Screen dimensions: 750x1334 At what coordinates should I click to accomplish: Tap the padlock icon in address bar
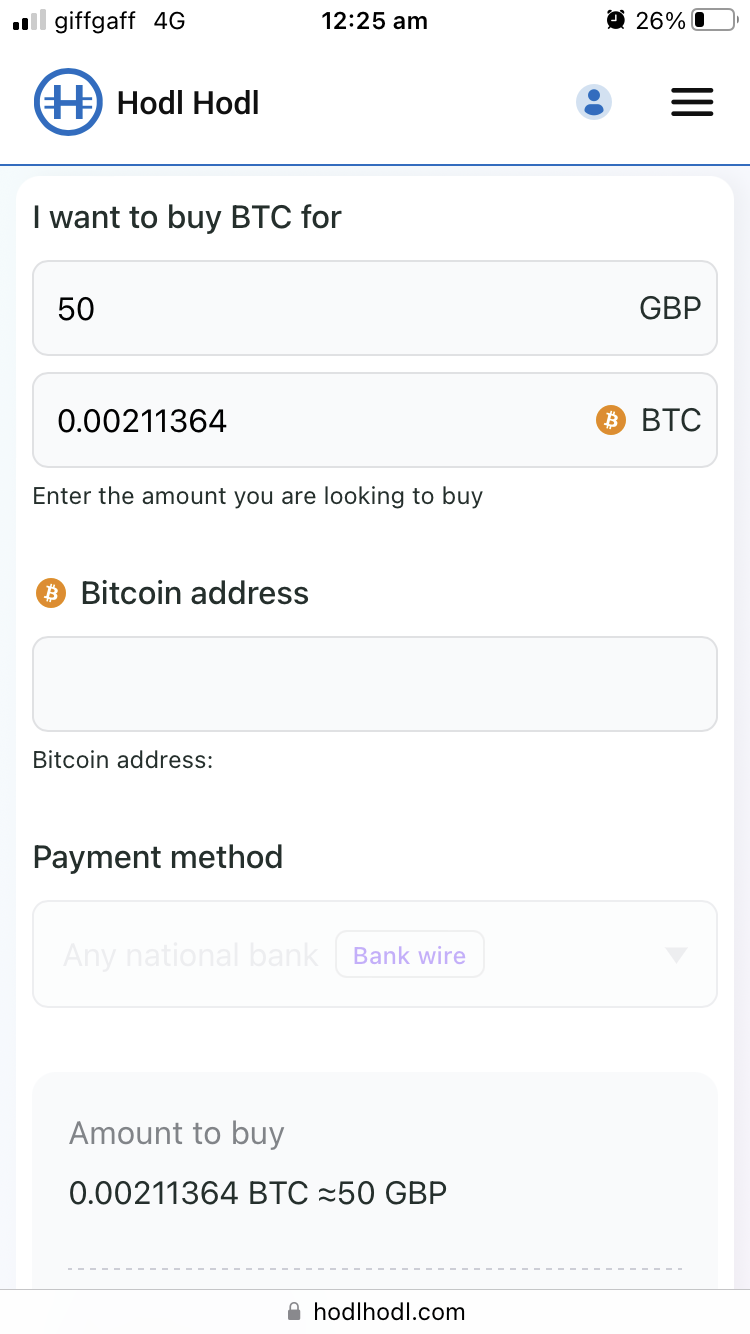294,1311
